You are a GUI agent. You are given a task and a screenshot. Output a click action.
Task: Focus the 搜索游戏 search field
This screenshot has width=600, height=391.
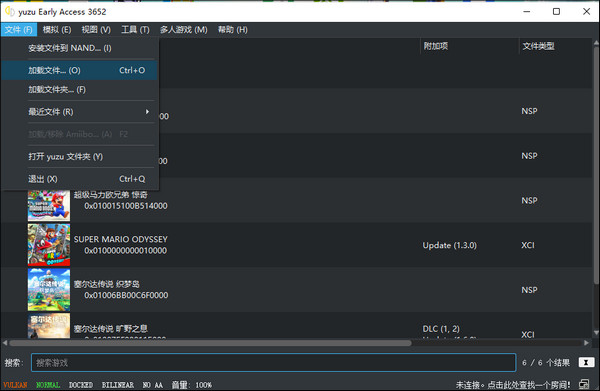point(273,363)
